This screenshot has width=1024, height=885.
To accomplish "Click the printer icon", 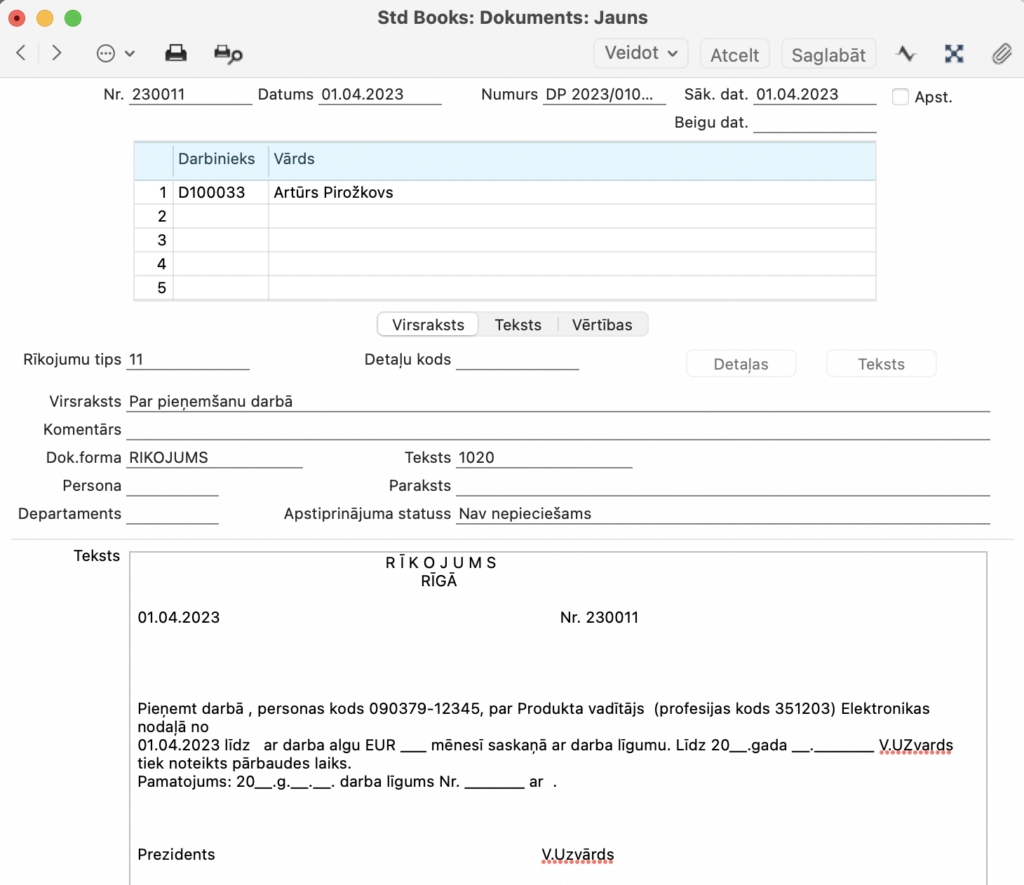I will coord(176,53).
